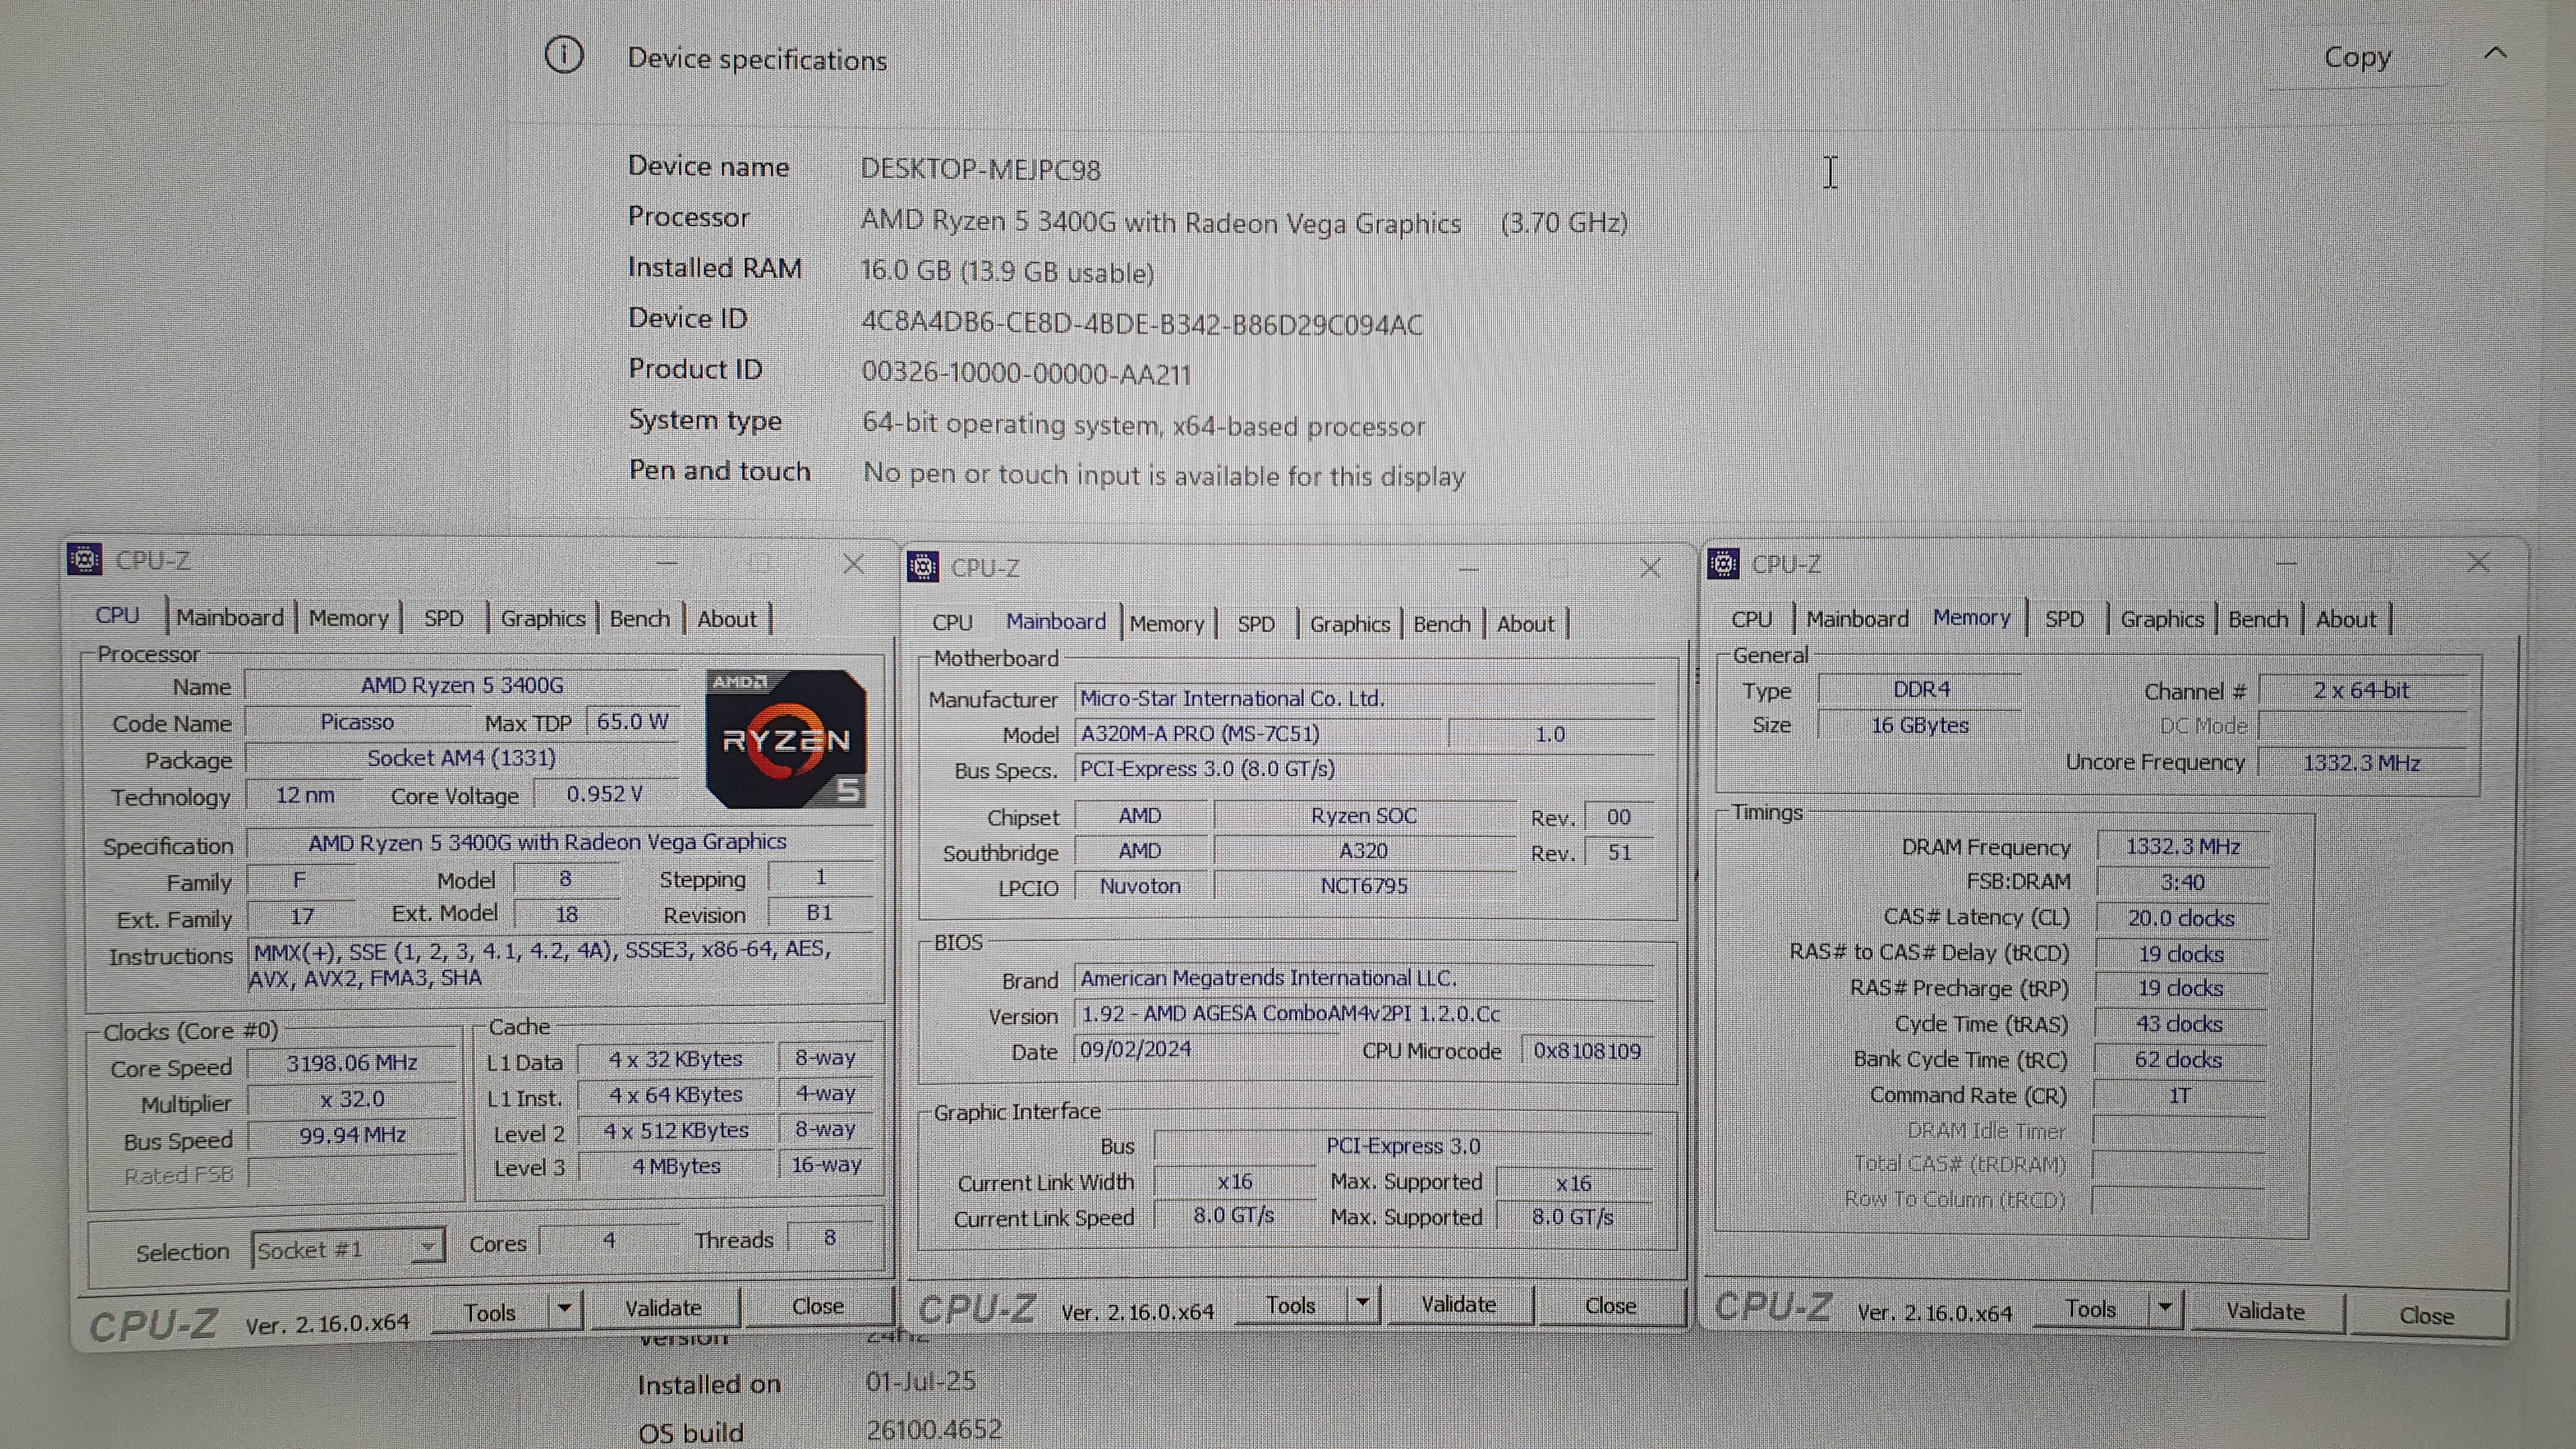Click the Code Name Picasso field
2576x1449 pixels.
click(x=357, y=722)
